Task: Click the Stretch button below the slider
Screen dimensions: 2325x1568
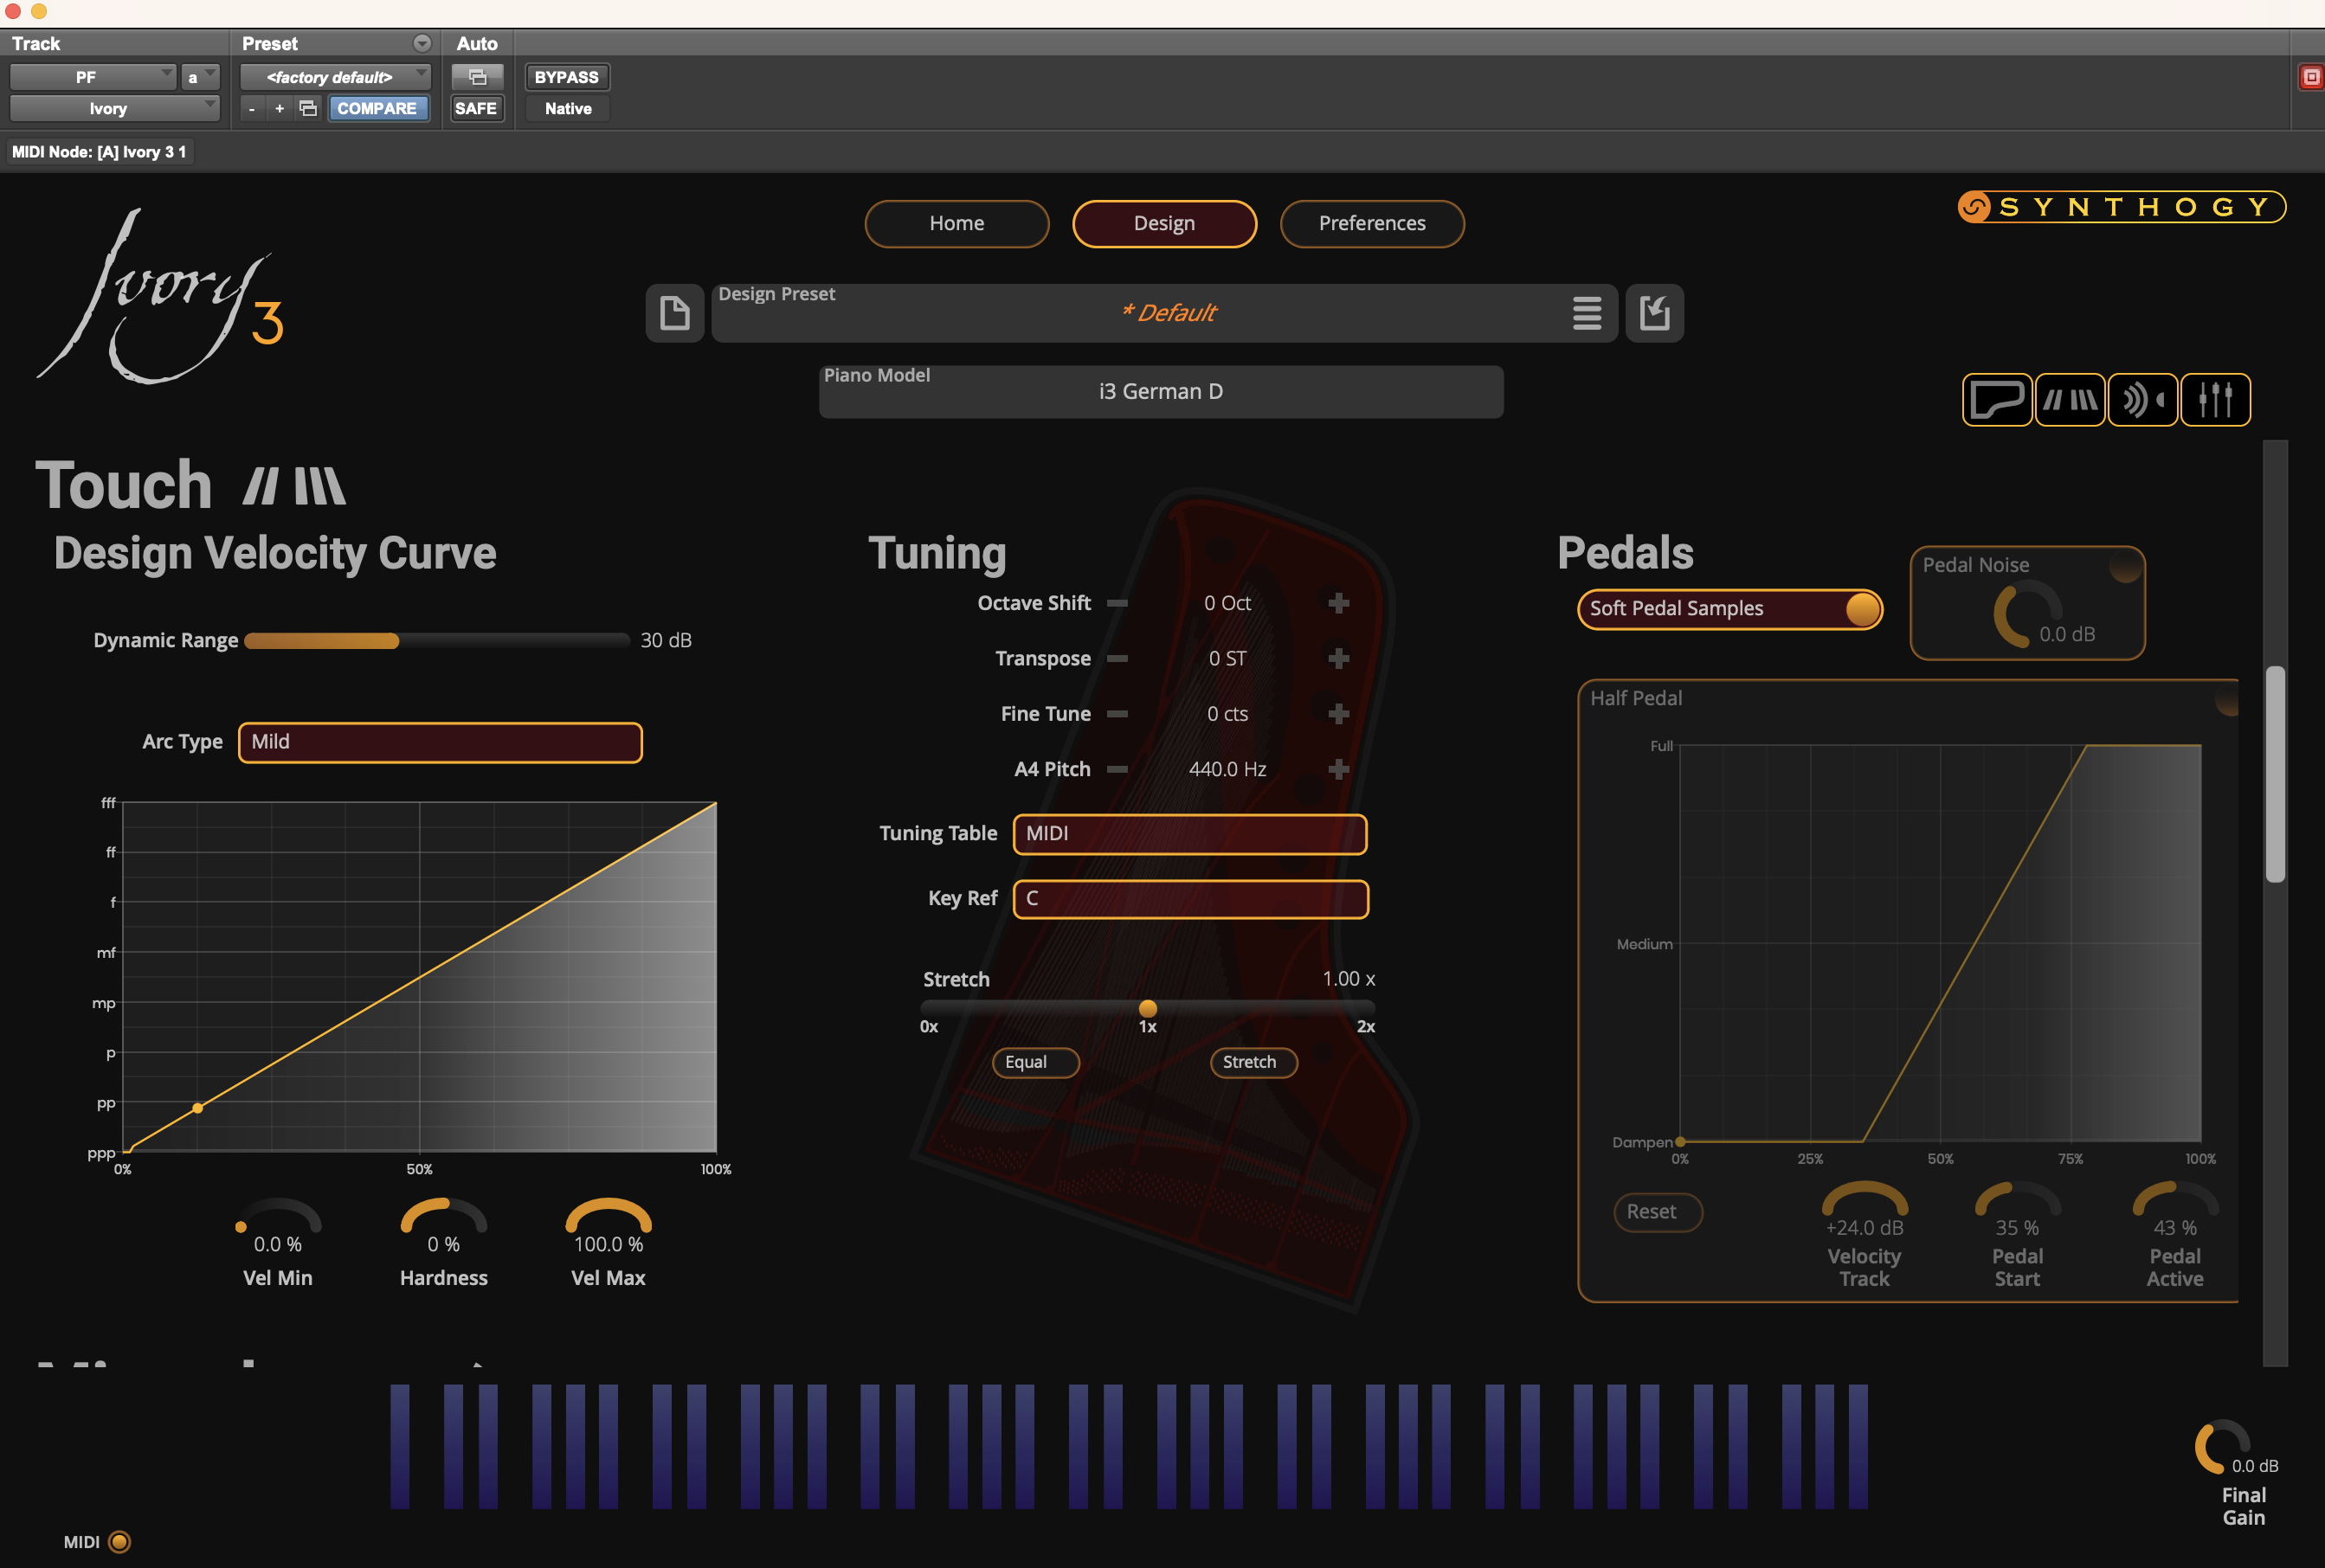Action: [x=1254, y=1062]
